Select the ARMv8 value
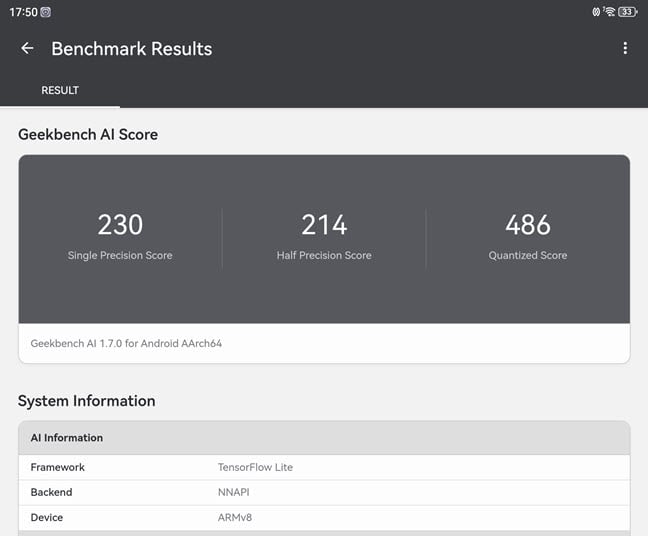 click(x=235, y=517)
